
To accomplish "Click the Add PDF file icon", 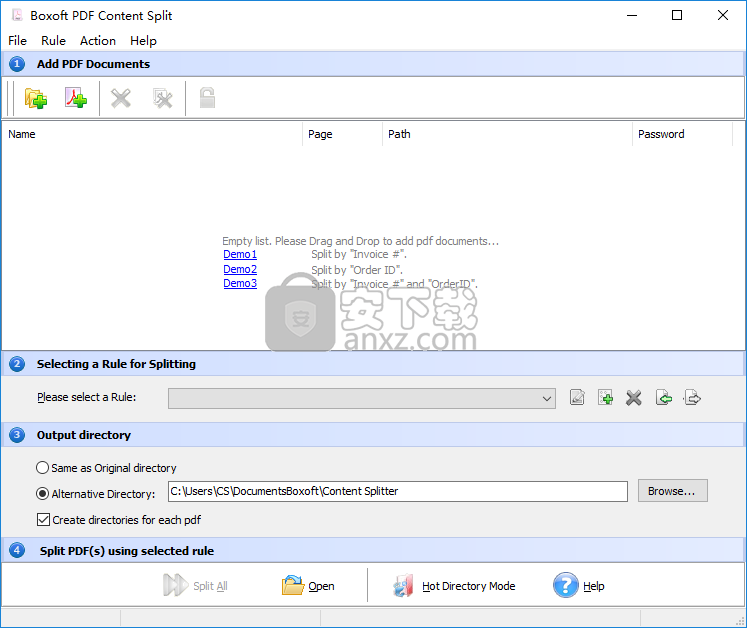I will (76, 98).
